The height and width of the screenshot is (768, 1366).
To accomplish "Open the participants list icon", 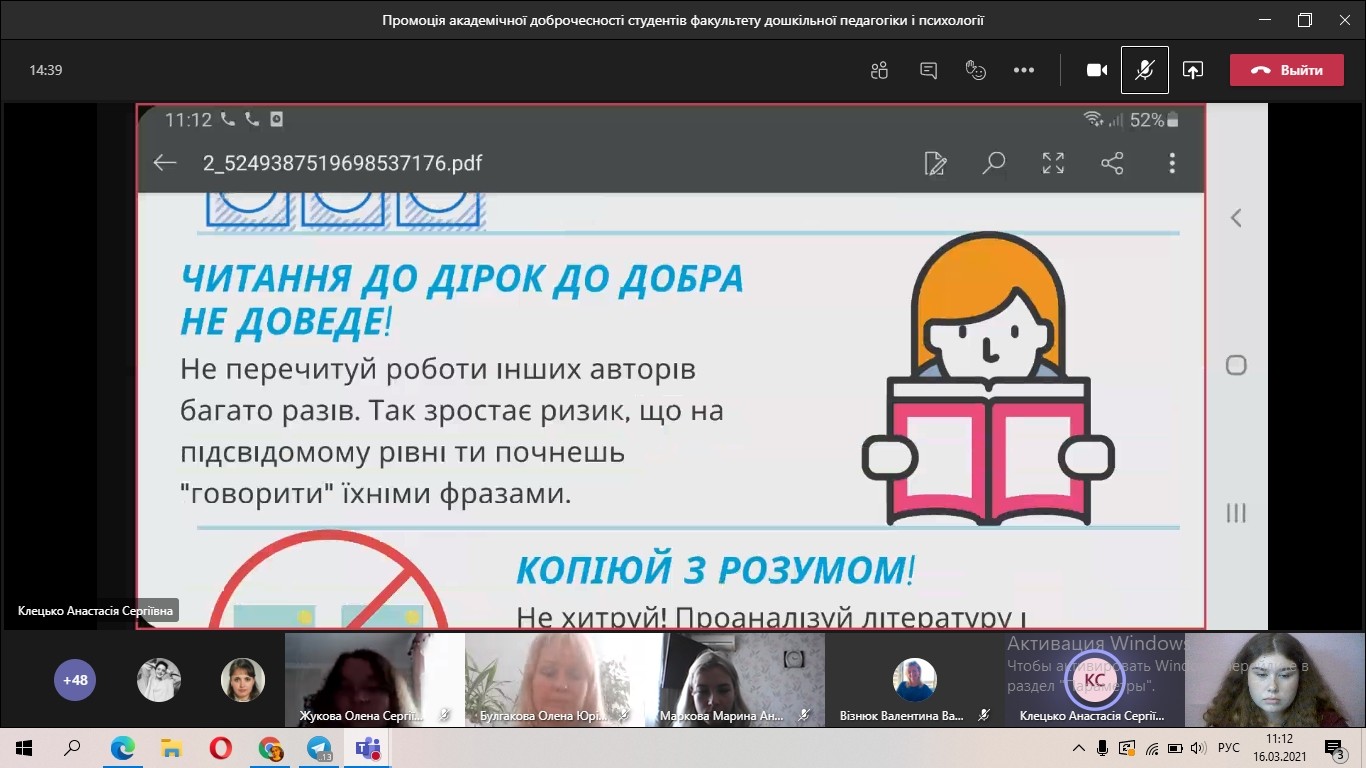I will 879,70.
